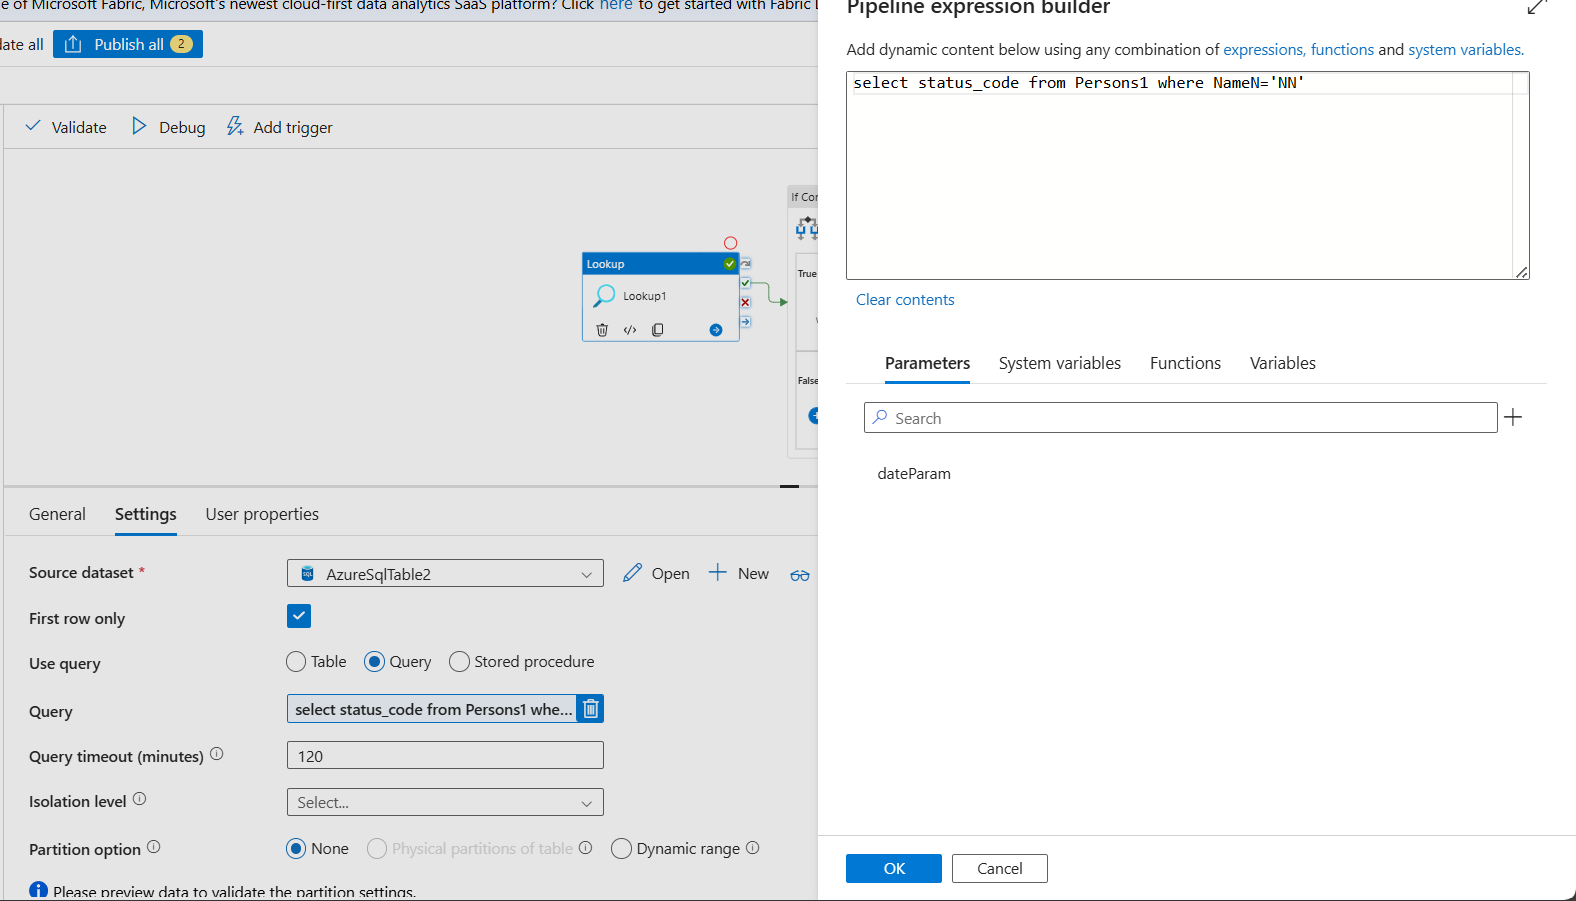Click blue arrow add-output icon on Lookup1
Screen dimensions: 1576x901
tap(716, 330)
